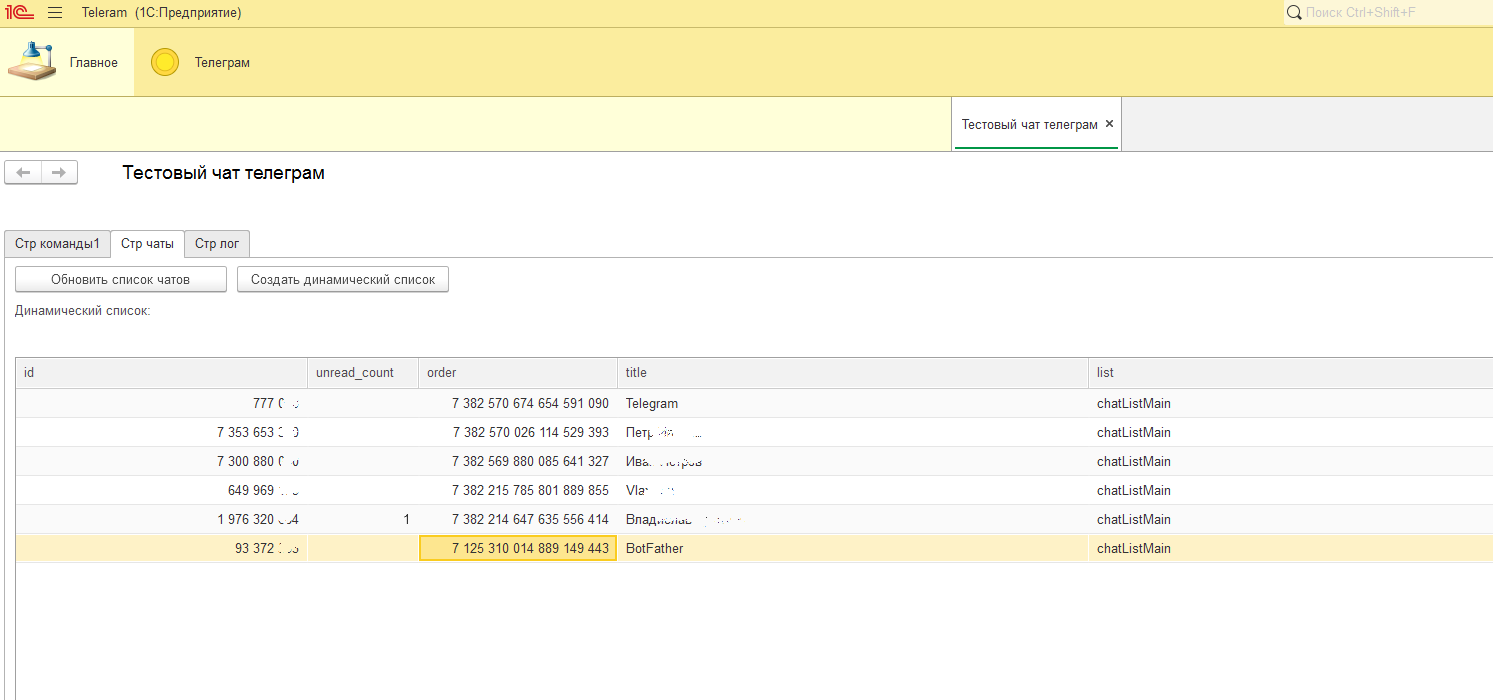Viewport: 1493px width, 700px height.
Task: Click id cell starting with 7 353 653
Action: [x=161, y=432]
